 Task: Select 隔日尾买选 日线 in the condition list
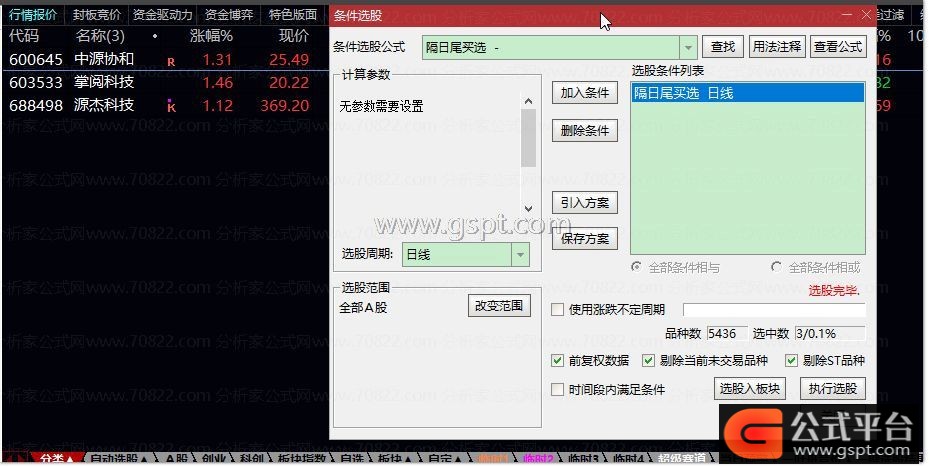pos(746,93)
